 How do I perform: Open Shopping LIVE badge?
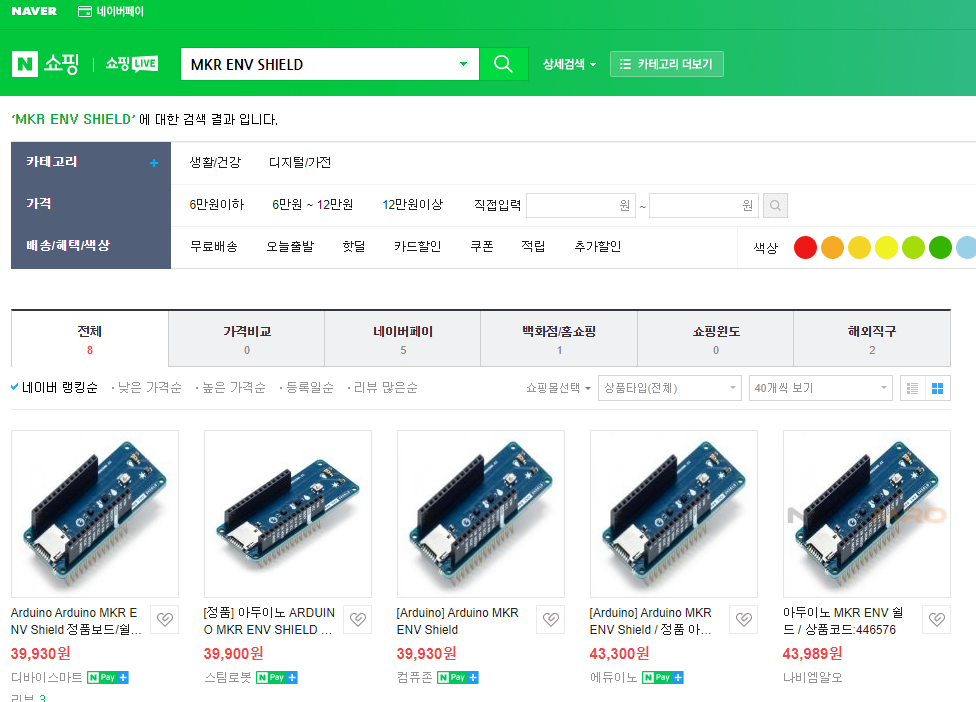coord(132,63)
